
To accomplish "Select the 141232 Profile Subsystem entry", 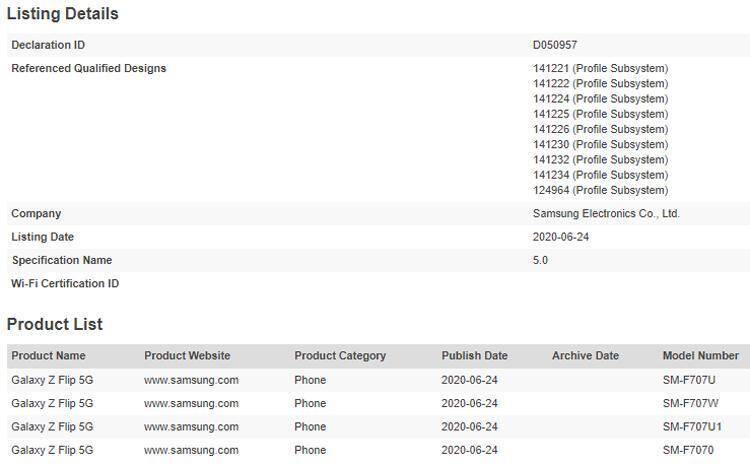I will [x=600, y=160].
